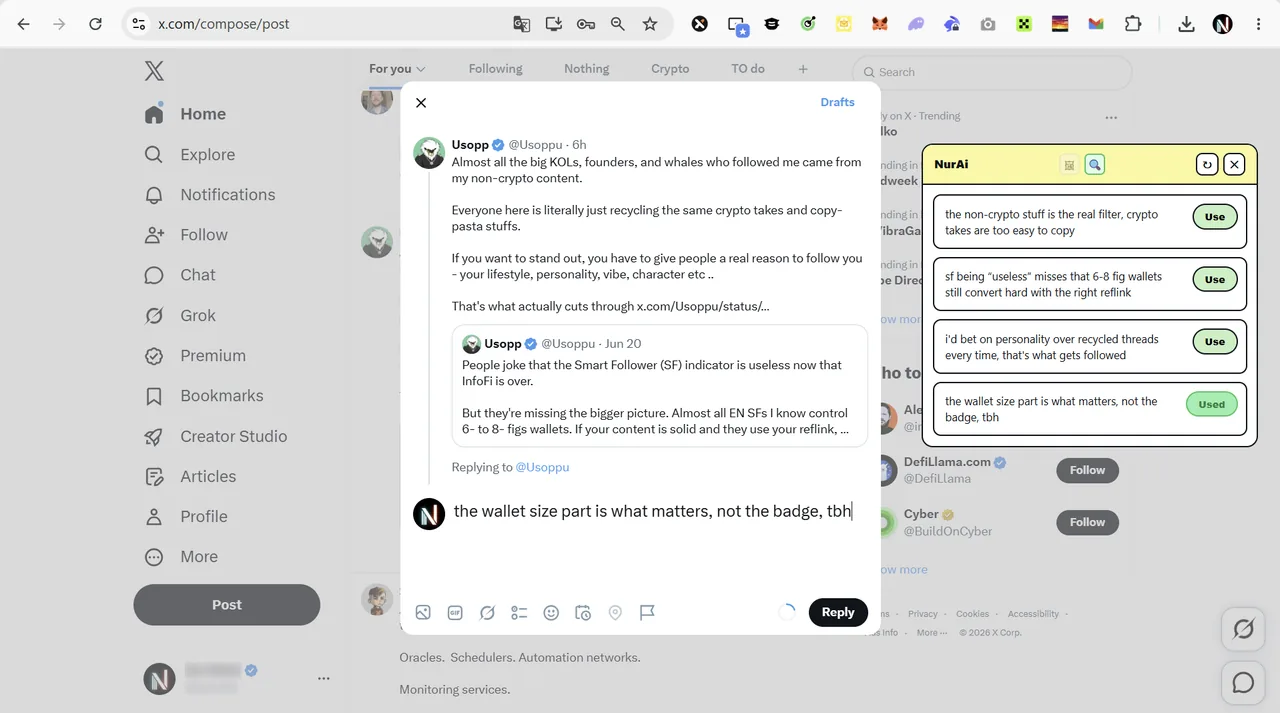
Task: Open Drafts in compose dialog
Action: pyautogui.click(x=838, y=102)
